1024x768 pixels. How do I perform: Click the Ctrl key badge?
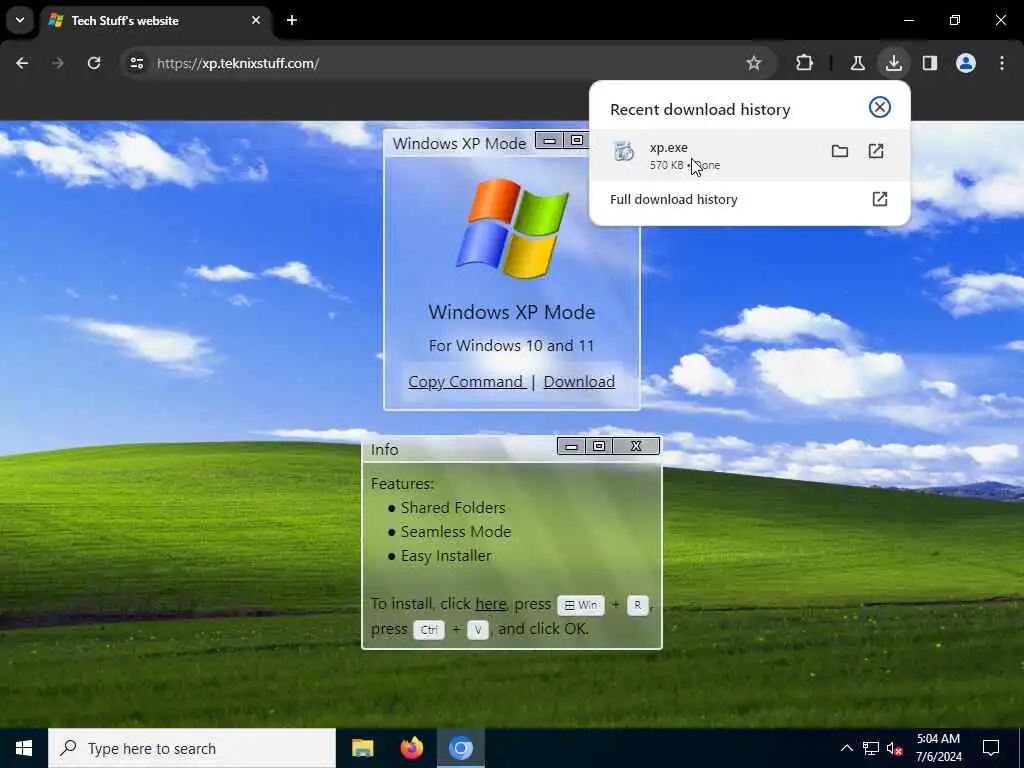429,630
